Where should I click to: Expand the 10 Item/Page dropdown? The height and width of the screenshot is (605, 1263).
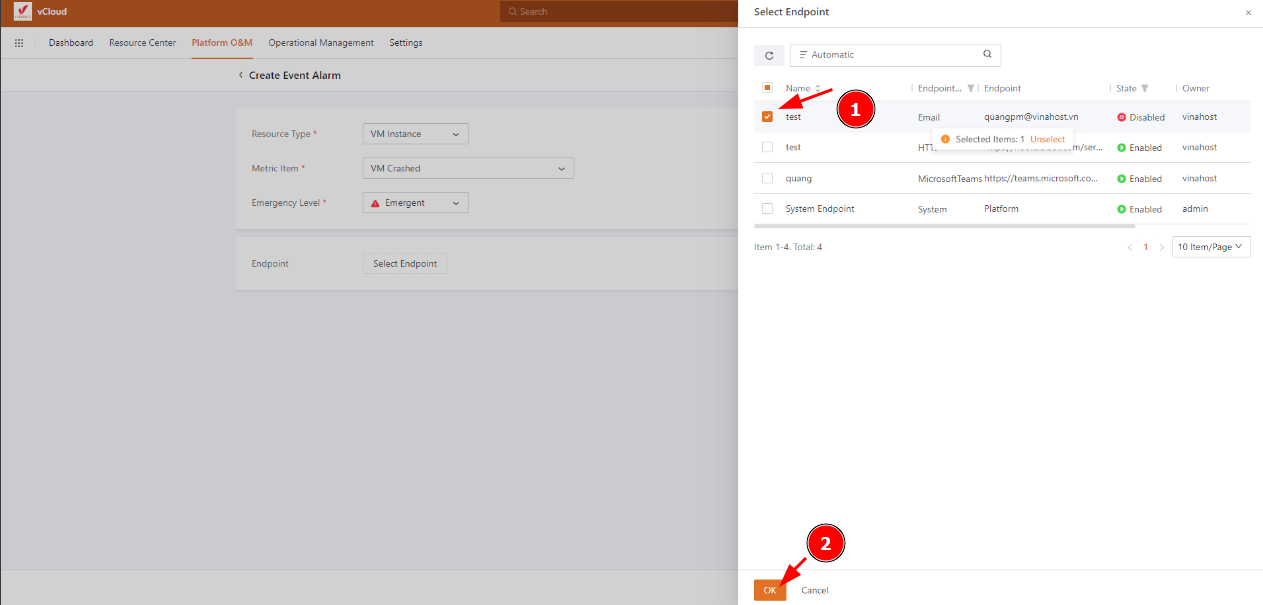coord(1210,247)
